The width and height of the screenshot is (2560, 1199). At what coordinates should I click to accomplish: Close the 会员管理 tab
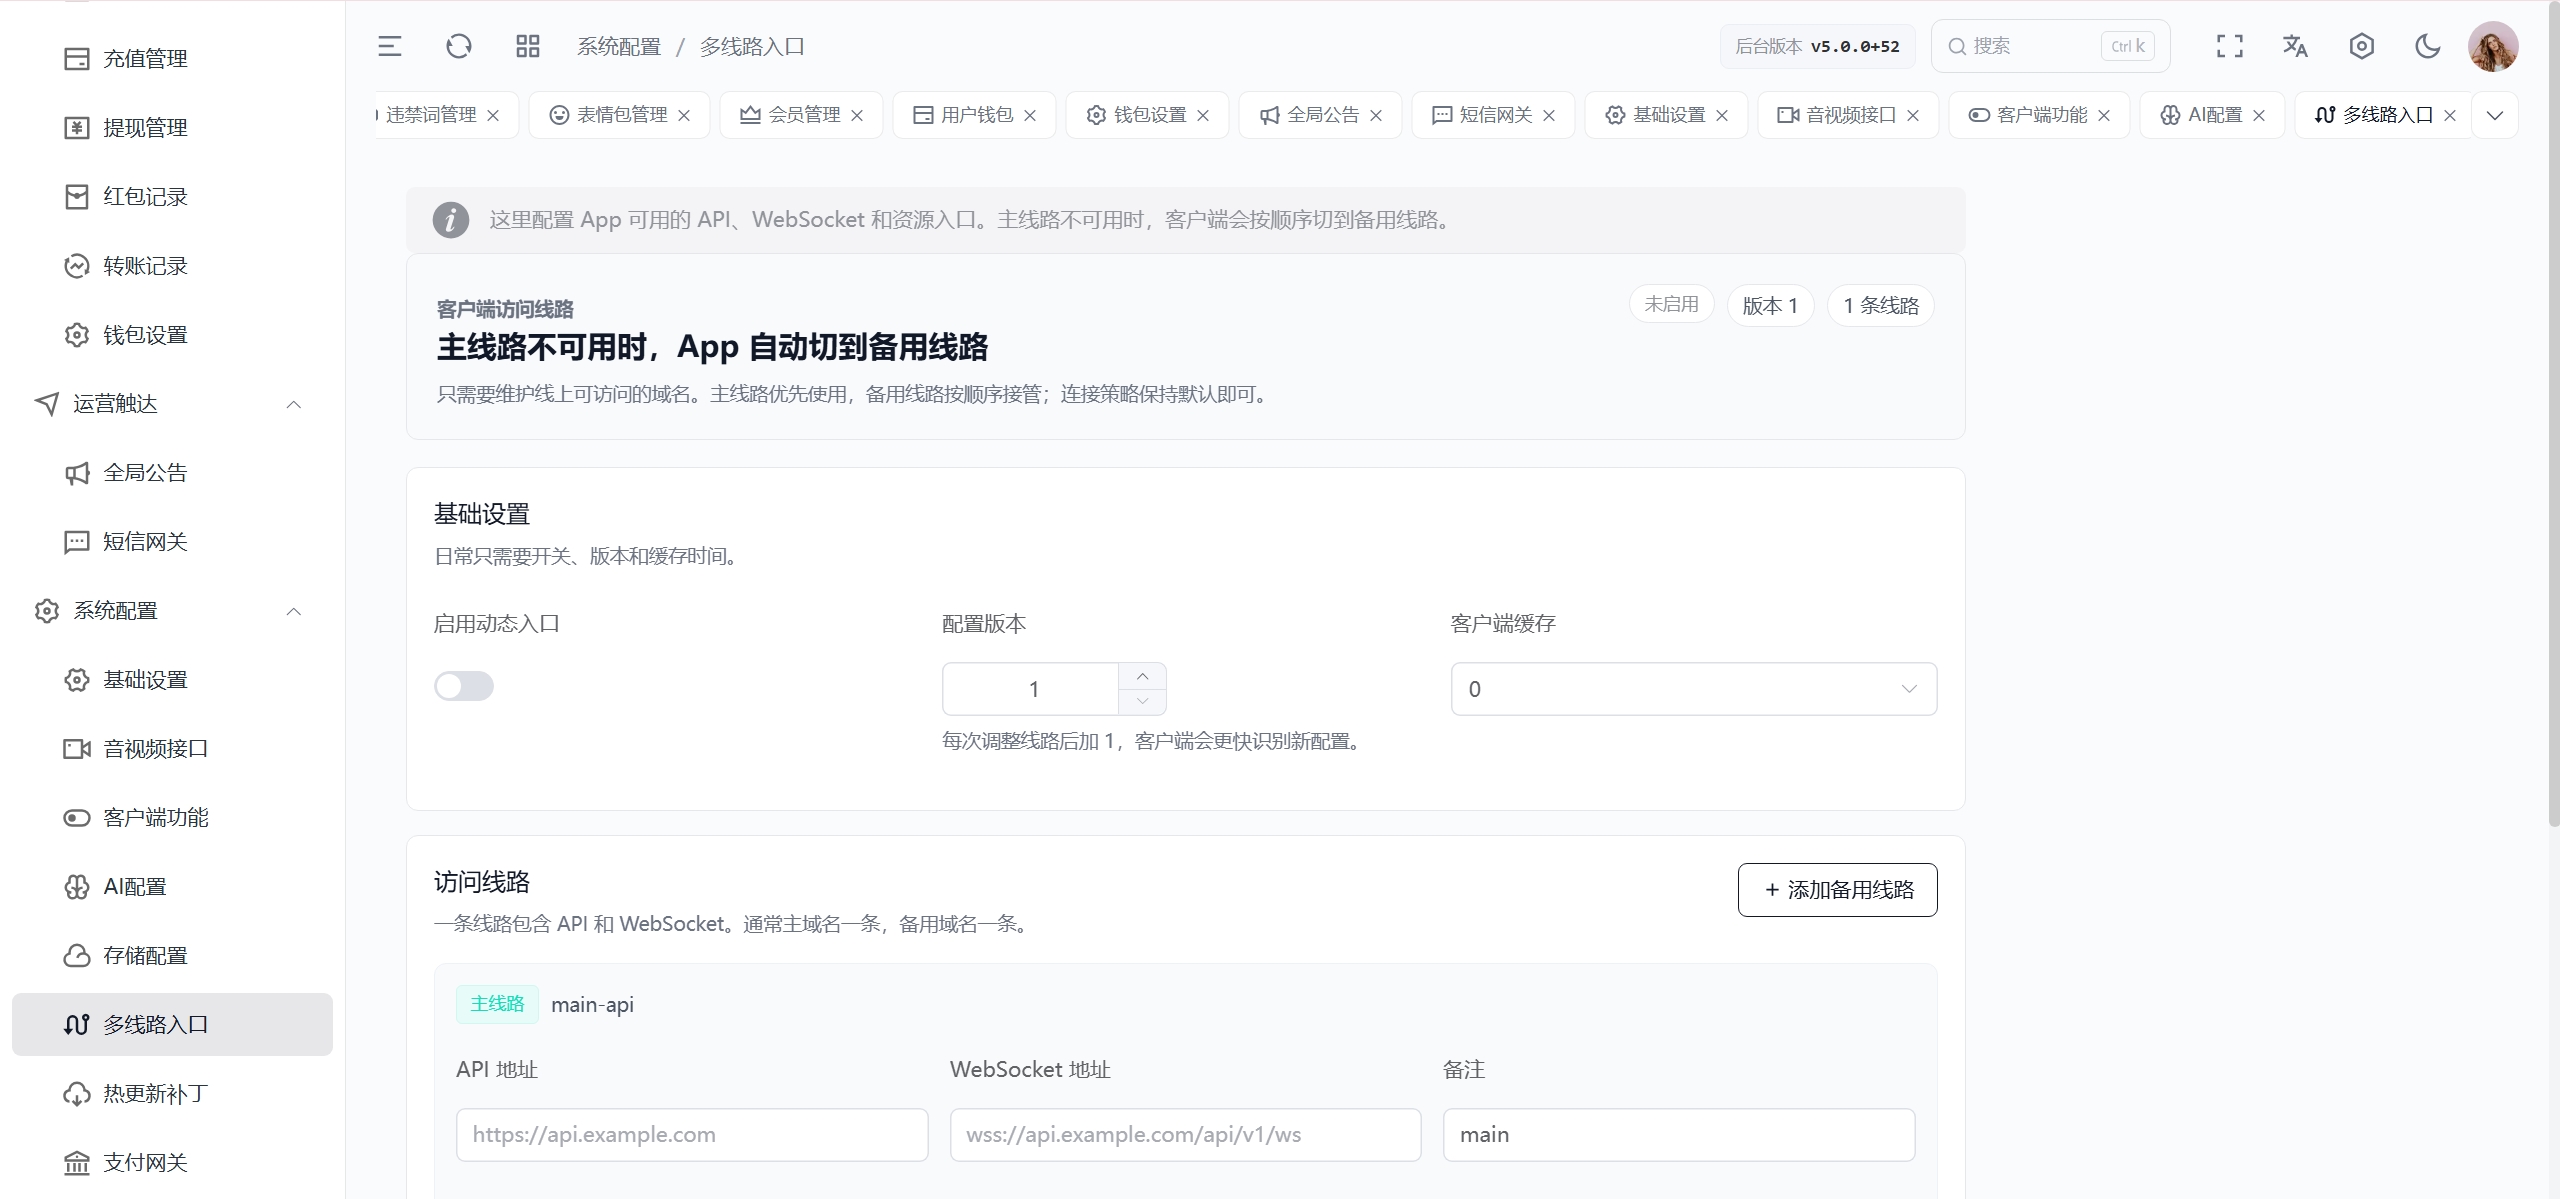(857, 116)
